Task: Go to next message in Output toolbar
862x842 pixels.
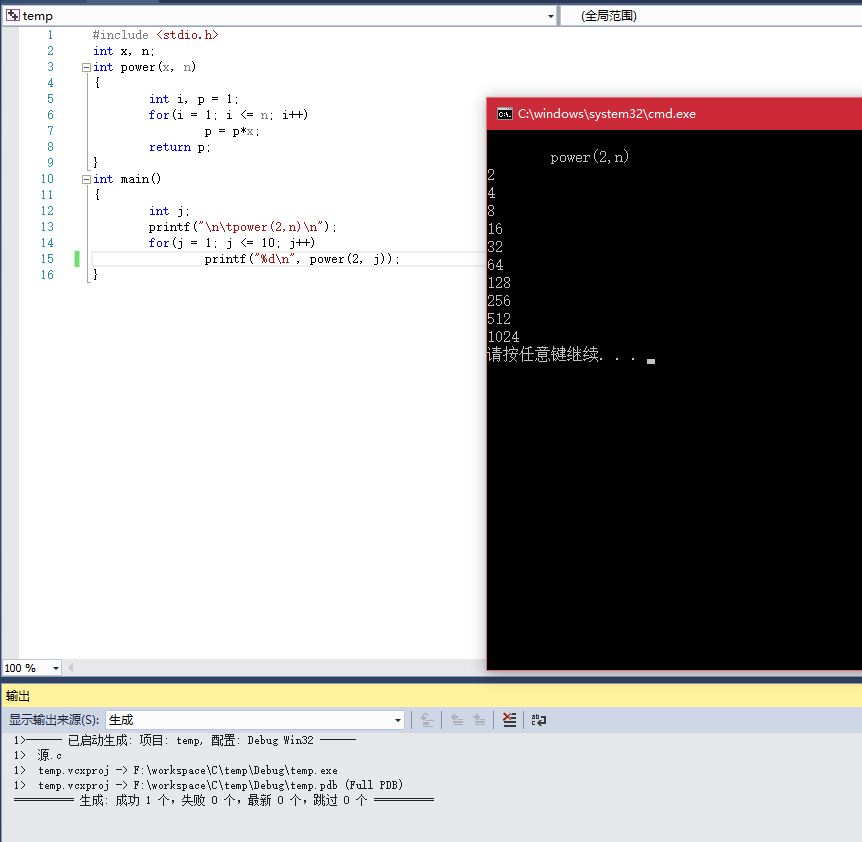Action: 479,720
